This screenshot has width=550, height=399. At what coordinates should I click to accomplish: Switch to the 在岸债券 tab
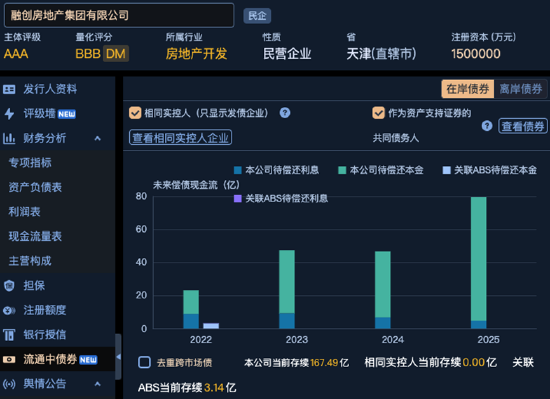(x=468, y=89)
